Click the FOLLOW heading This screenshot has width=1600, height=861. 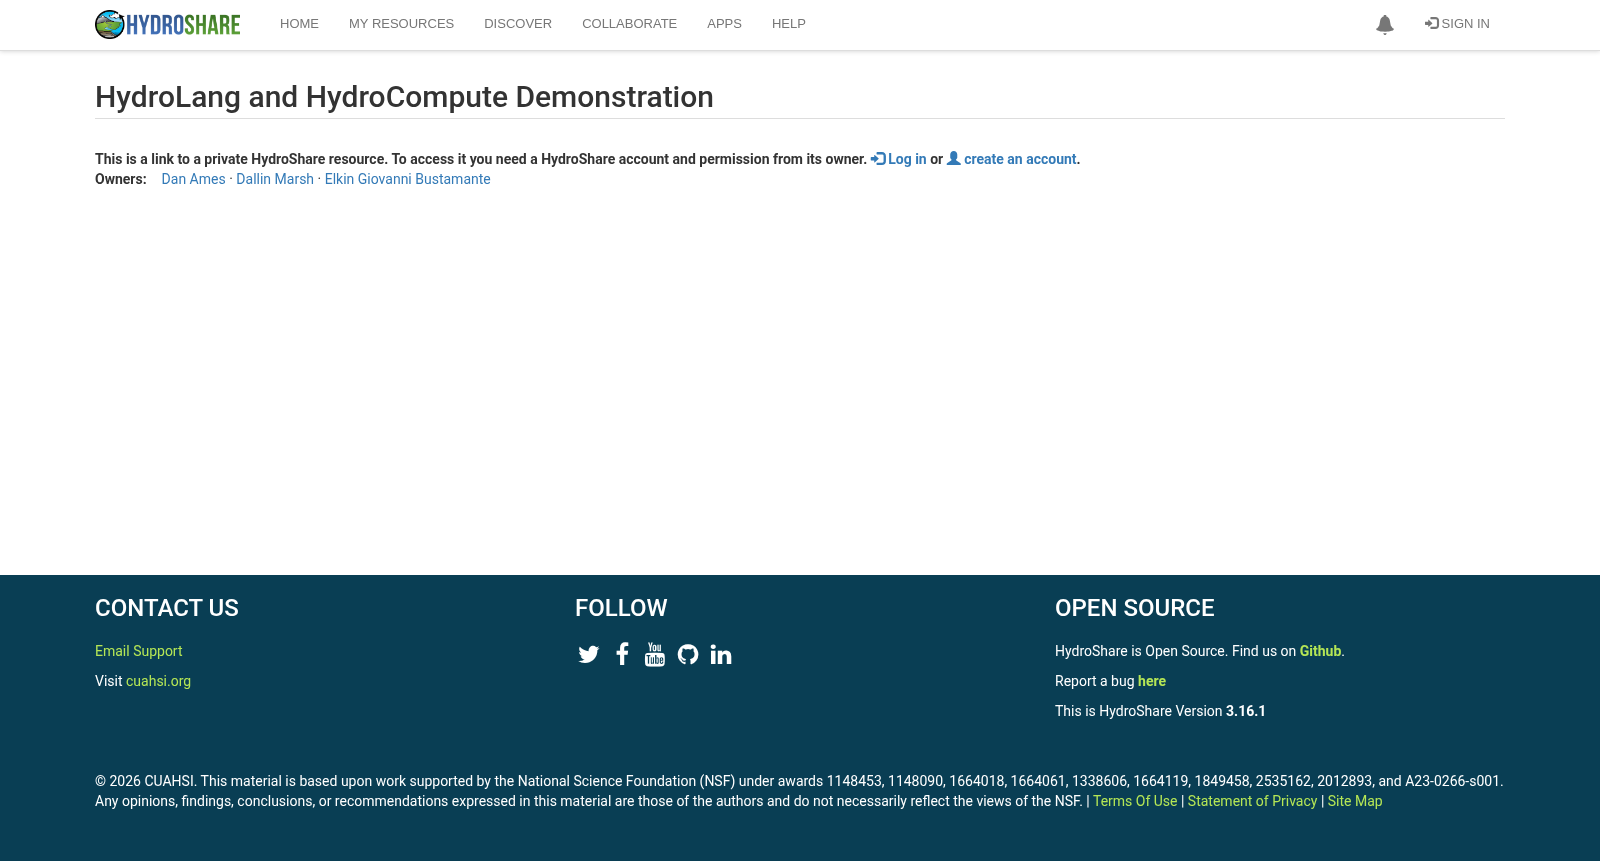coord(621,608)
